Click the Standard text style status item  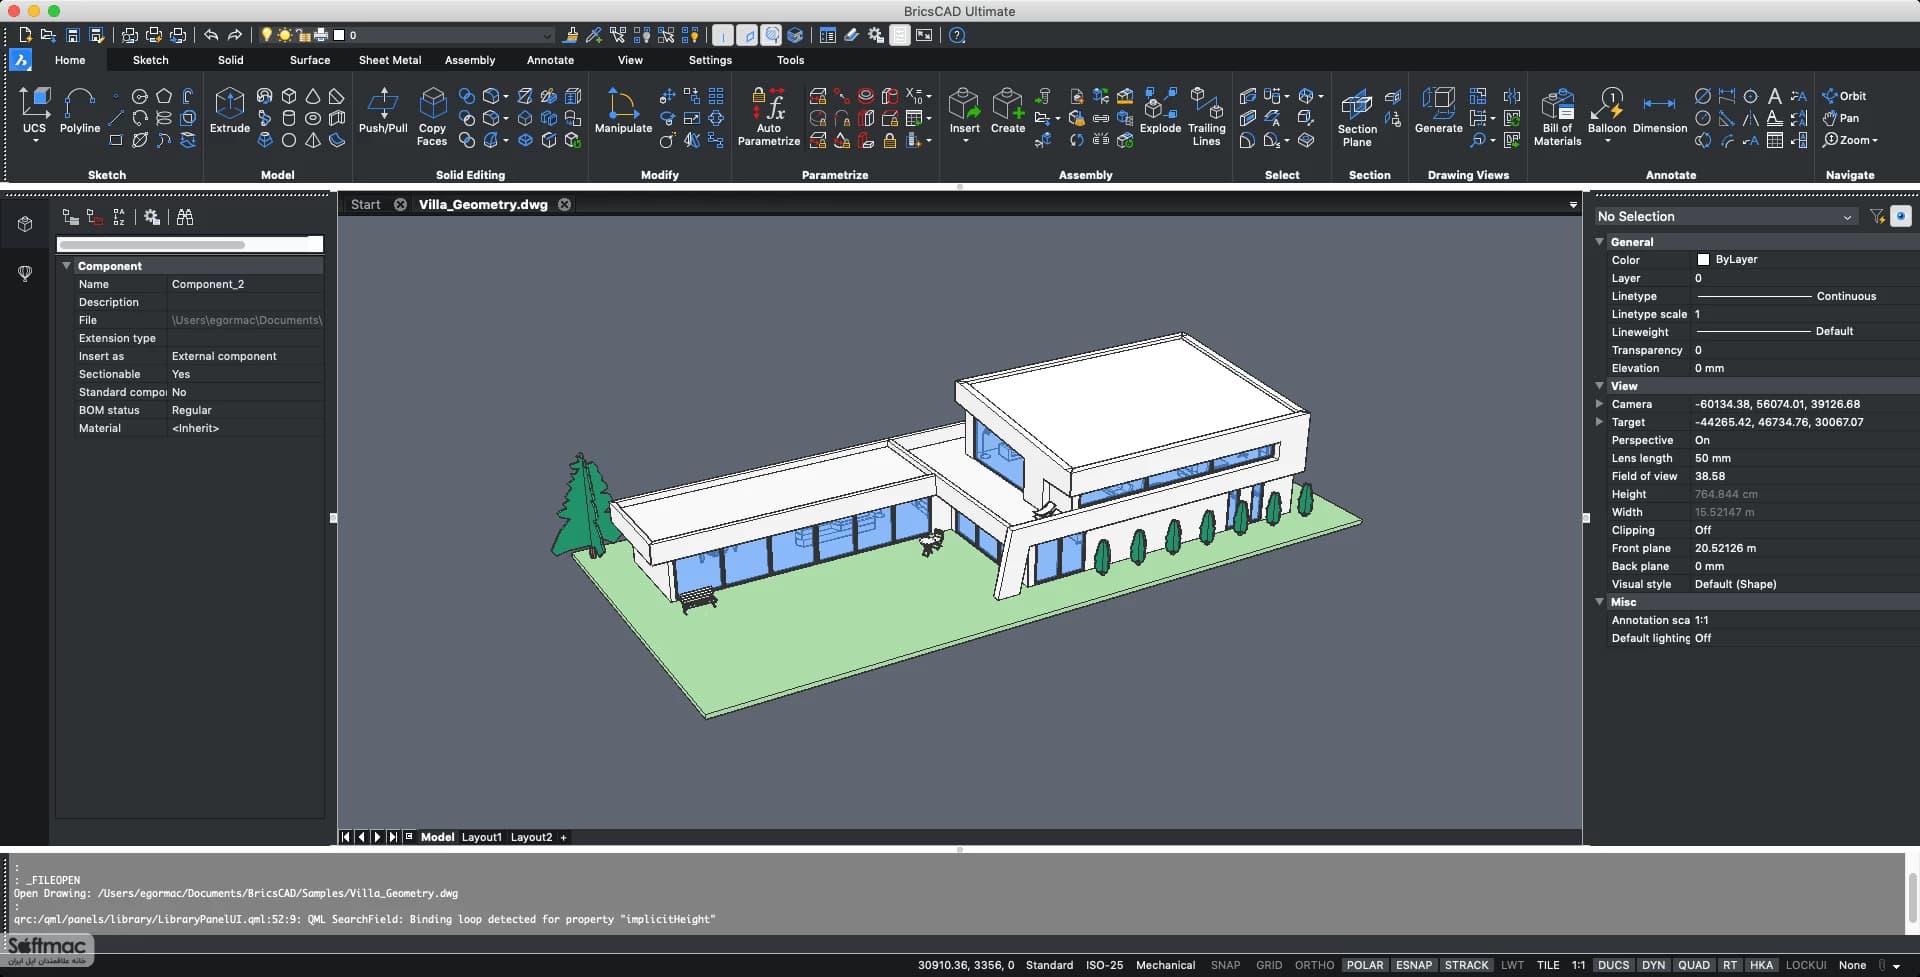[x=1049, y=965]
